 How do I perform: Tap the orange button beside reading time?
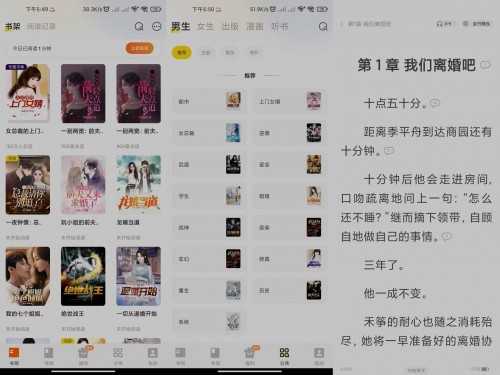coord(140,48)
